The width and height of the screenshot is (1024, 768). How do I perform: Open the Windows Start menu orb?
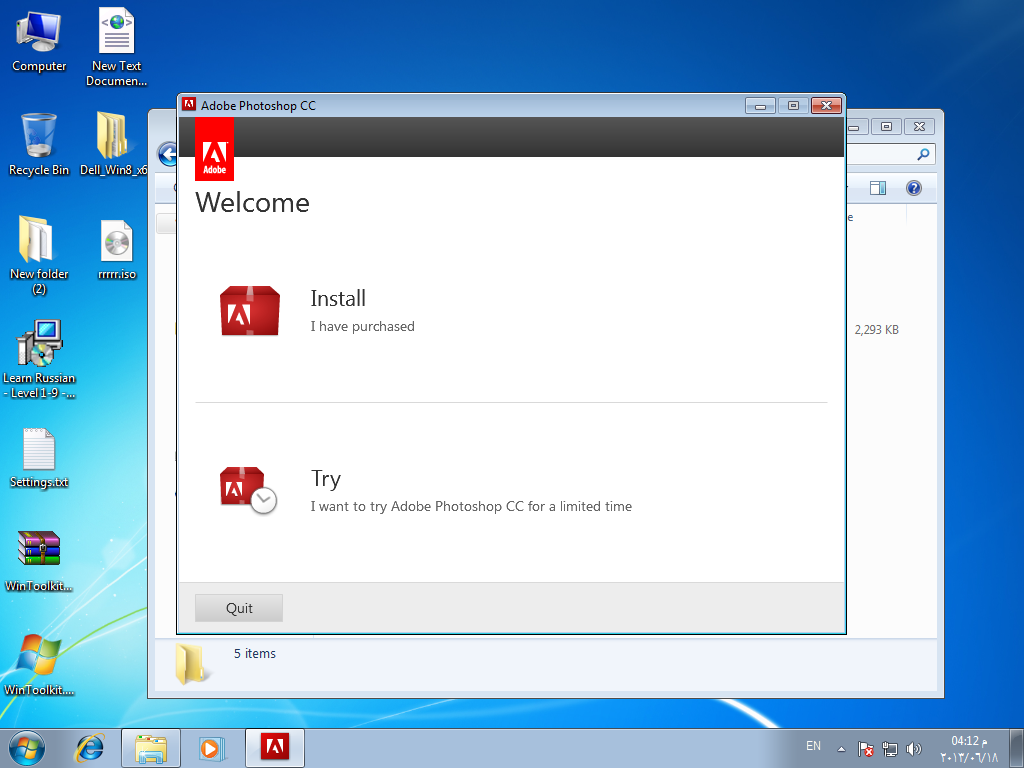coord(27,748)
